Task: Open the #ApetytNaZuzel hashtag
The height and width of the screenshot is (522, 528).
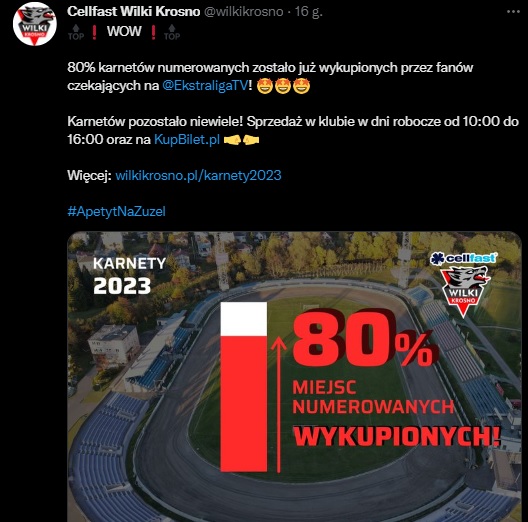Action: click(x=117, y=211)
